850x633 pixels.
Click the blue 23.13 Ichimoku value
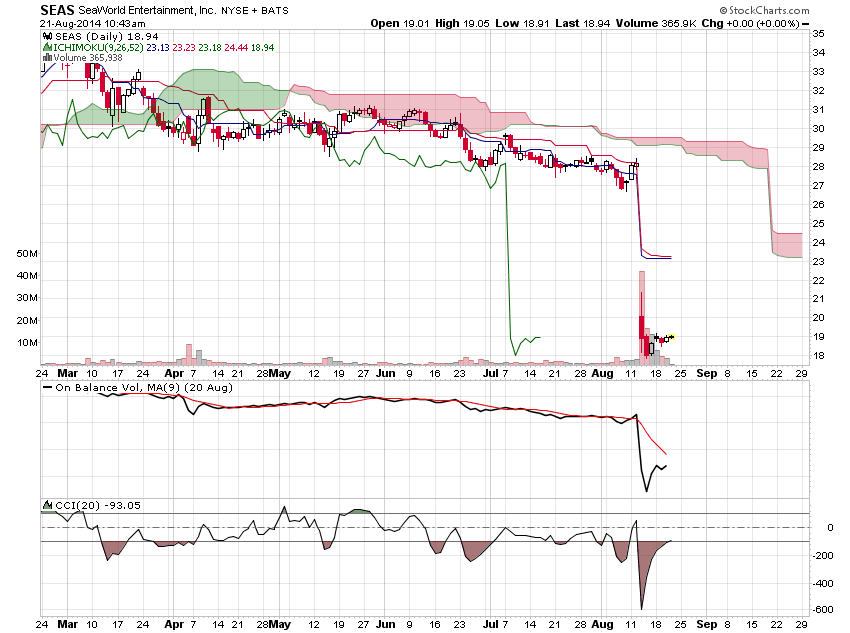coord(158,48)
